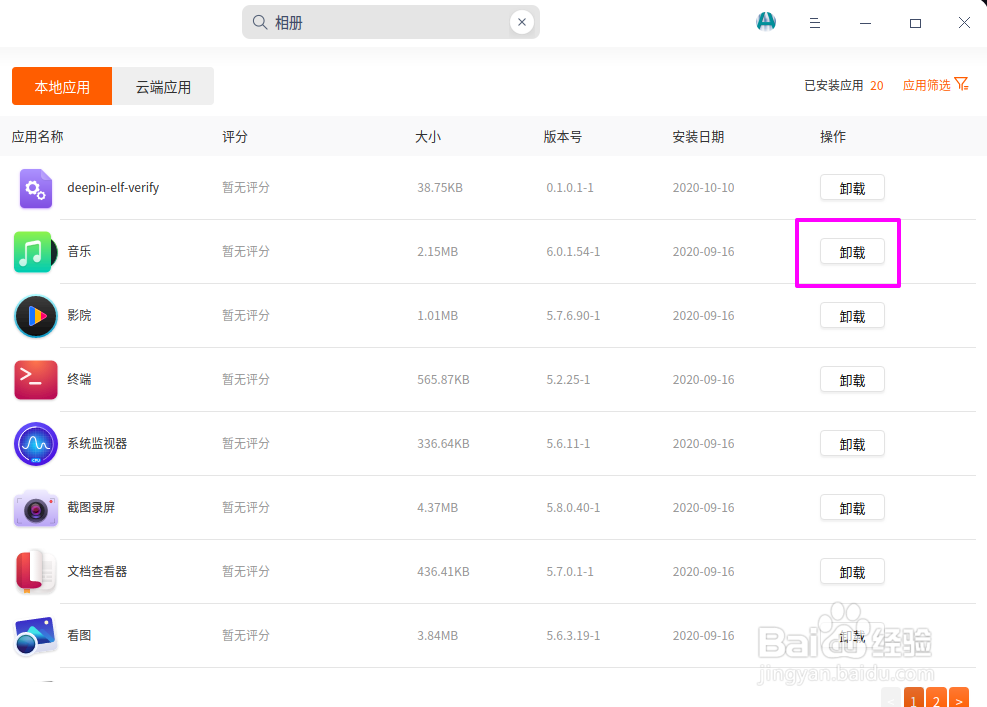This screenshot has height=707, width=987.
Task: Clear the search box text
Action: [x=521, y=22]
